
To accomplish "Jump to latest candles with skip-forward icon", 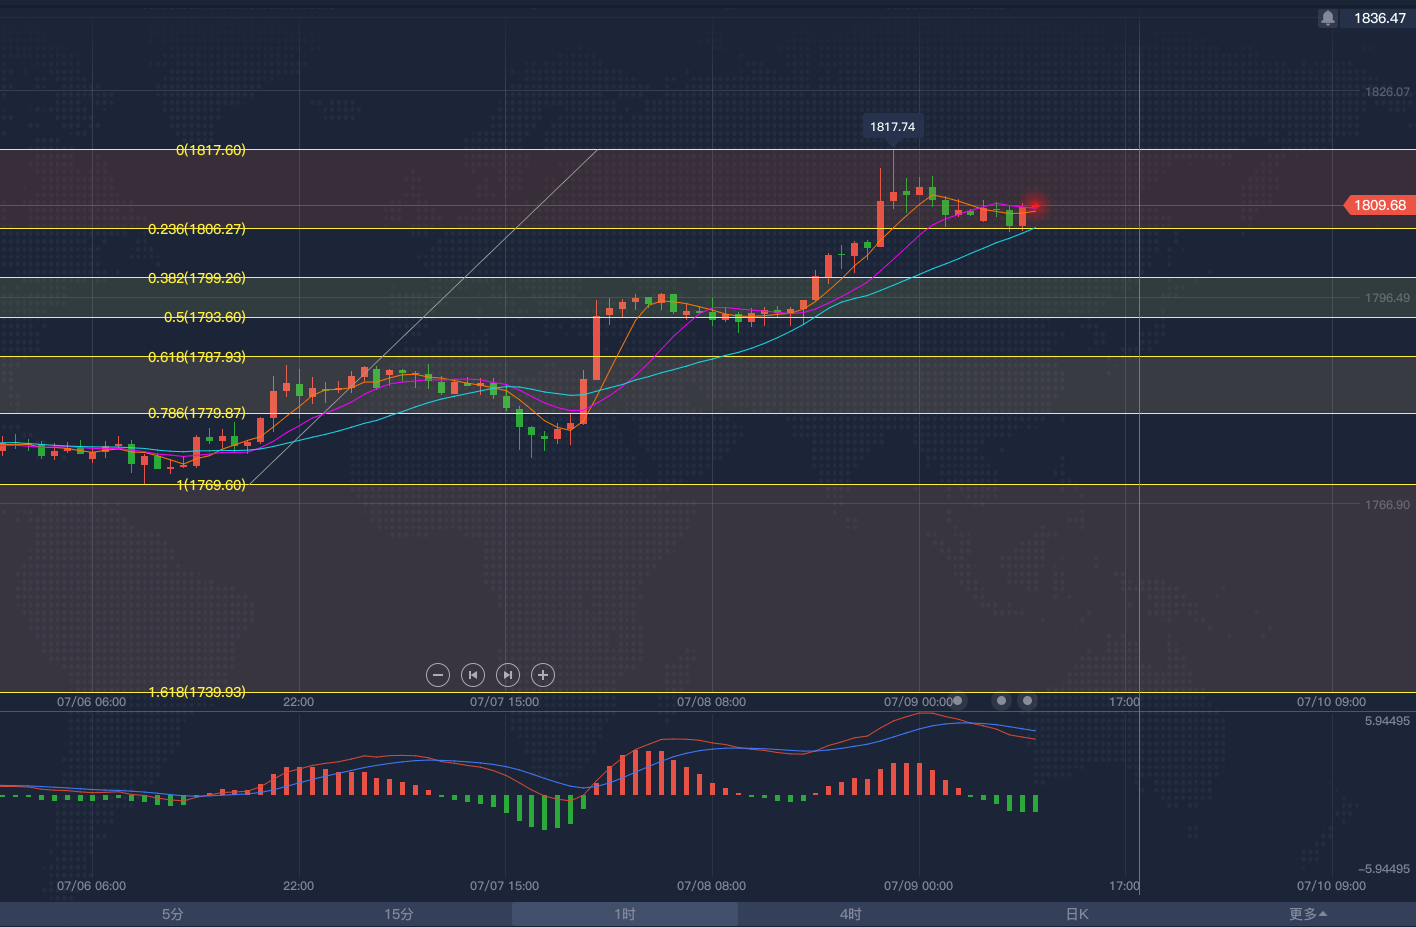I will coord(508,675).
